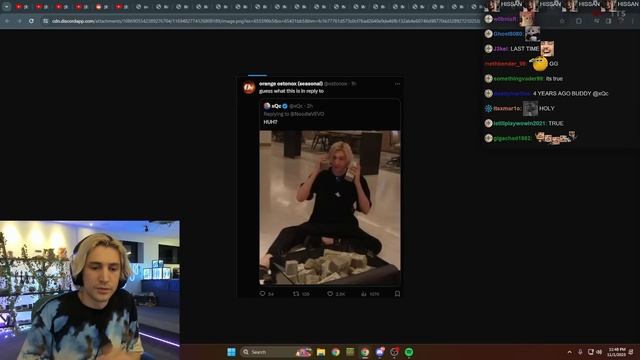Click the 'HOLY' chat message
This screenshot has height=360, width=640.
pos(547,108)
